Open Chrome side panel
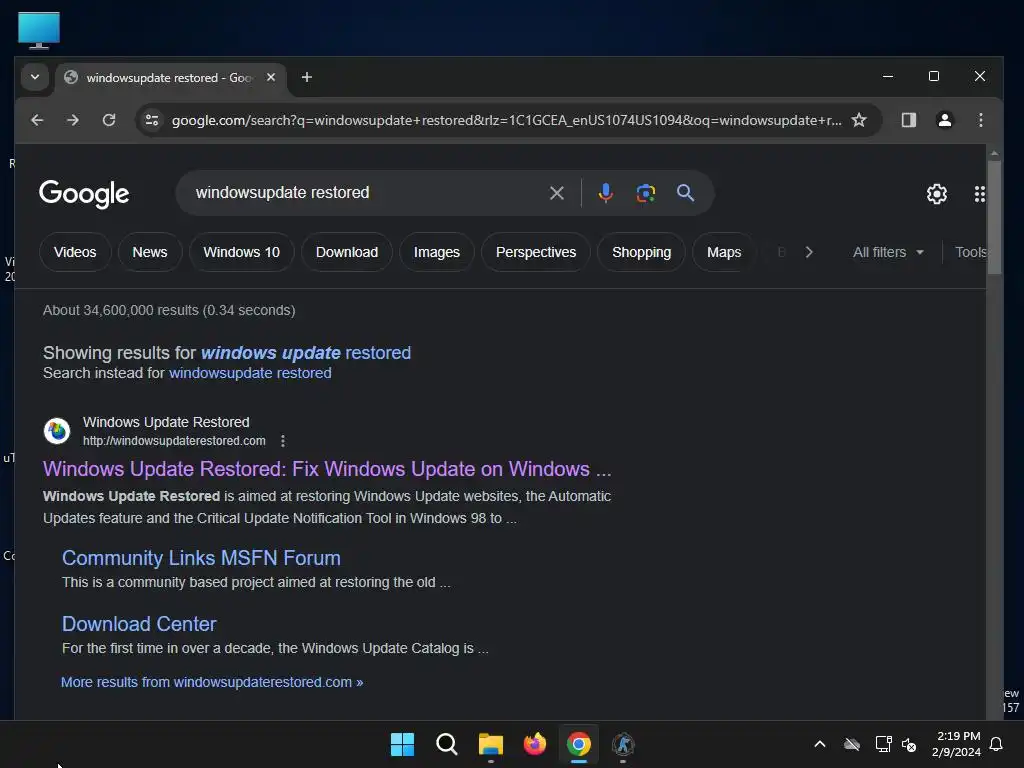The width and height of the screenshot is (1024, 768). tap(908, 120)
